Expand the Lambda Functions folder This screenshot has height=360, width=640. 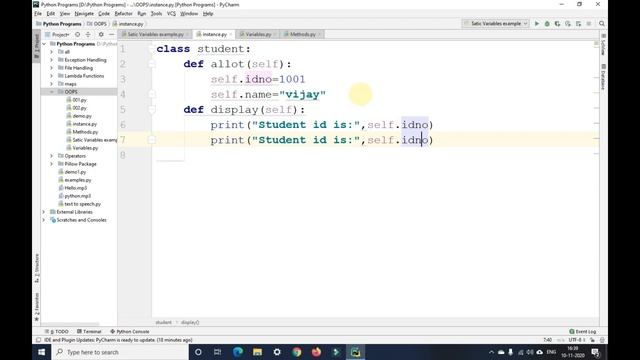(51, 76)
